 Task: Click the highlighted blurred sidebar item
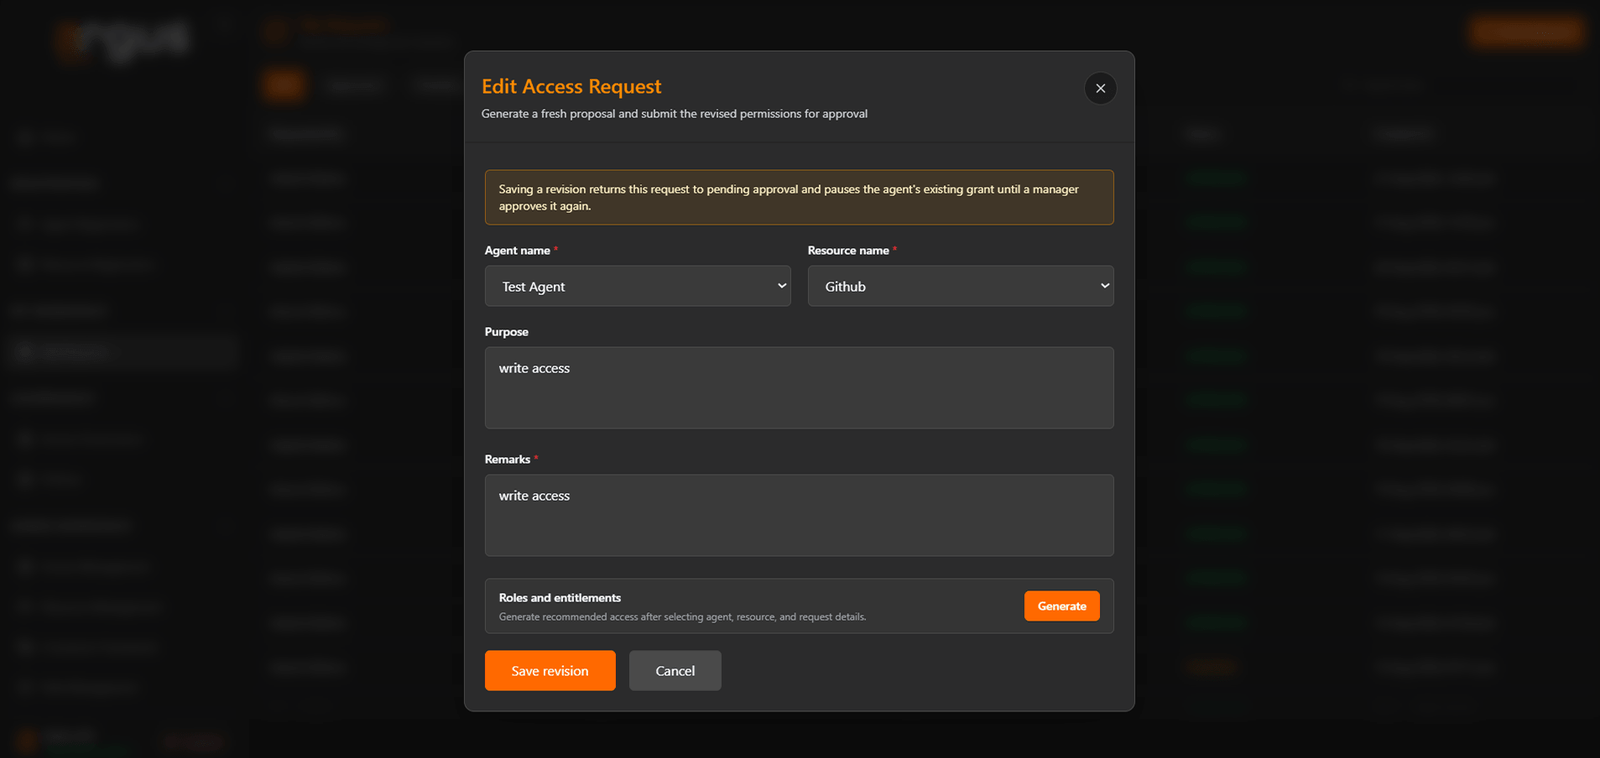point(120,352)
